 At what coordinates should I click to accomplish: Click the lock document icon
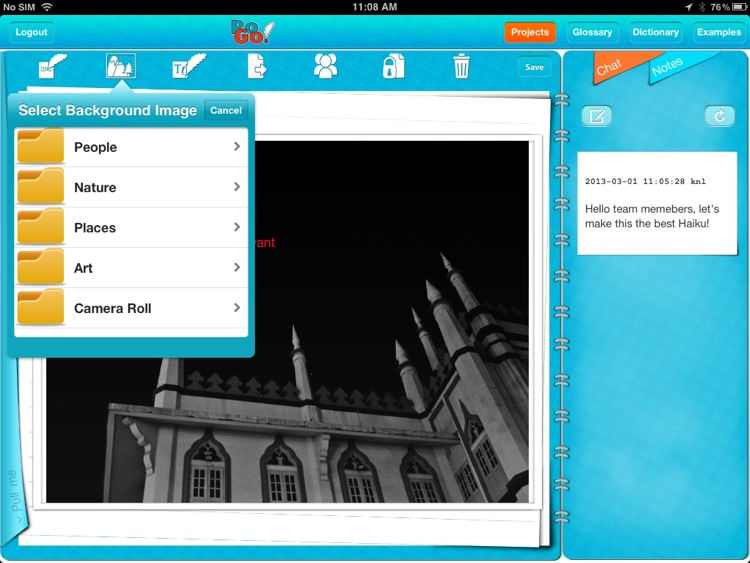(x=393, y=67)
